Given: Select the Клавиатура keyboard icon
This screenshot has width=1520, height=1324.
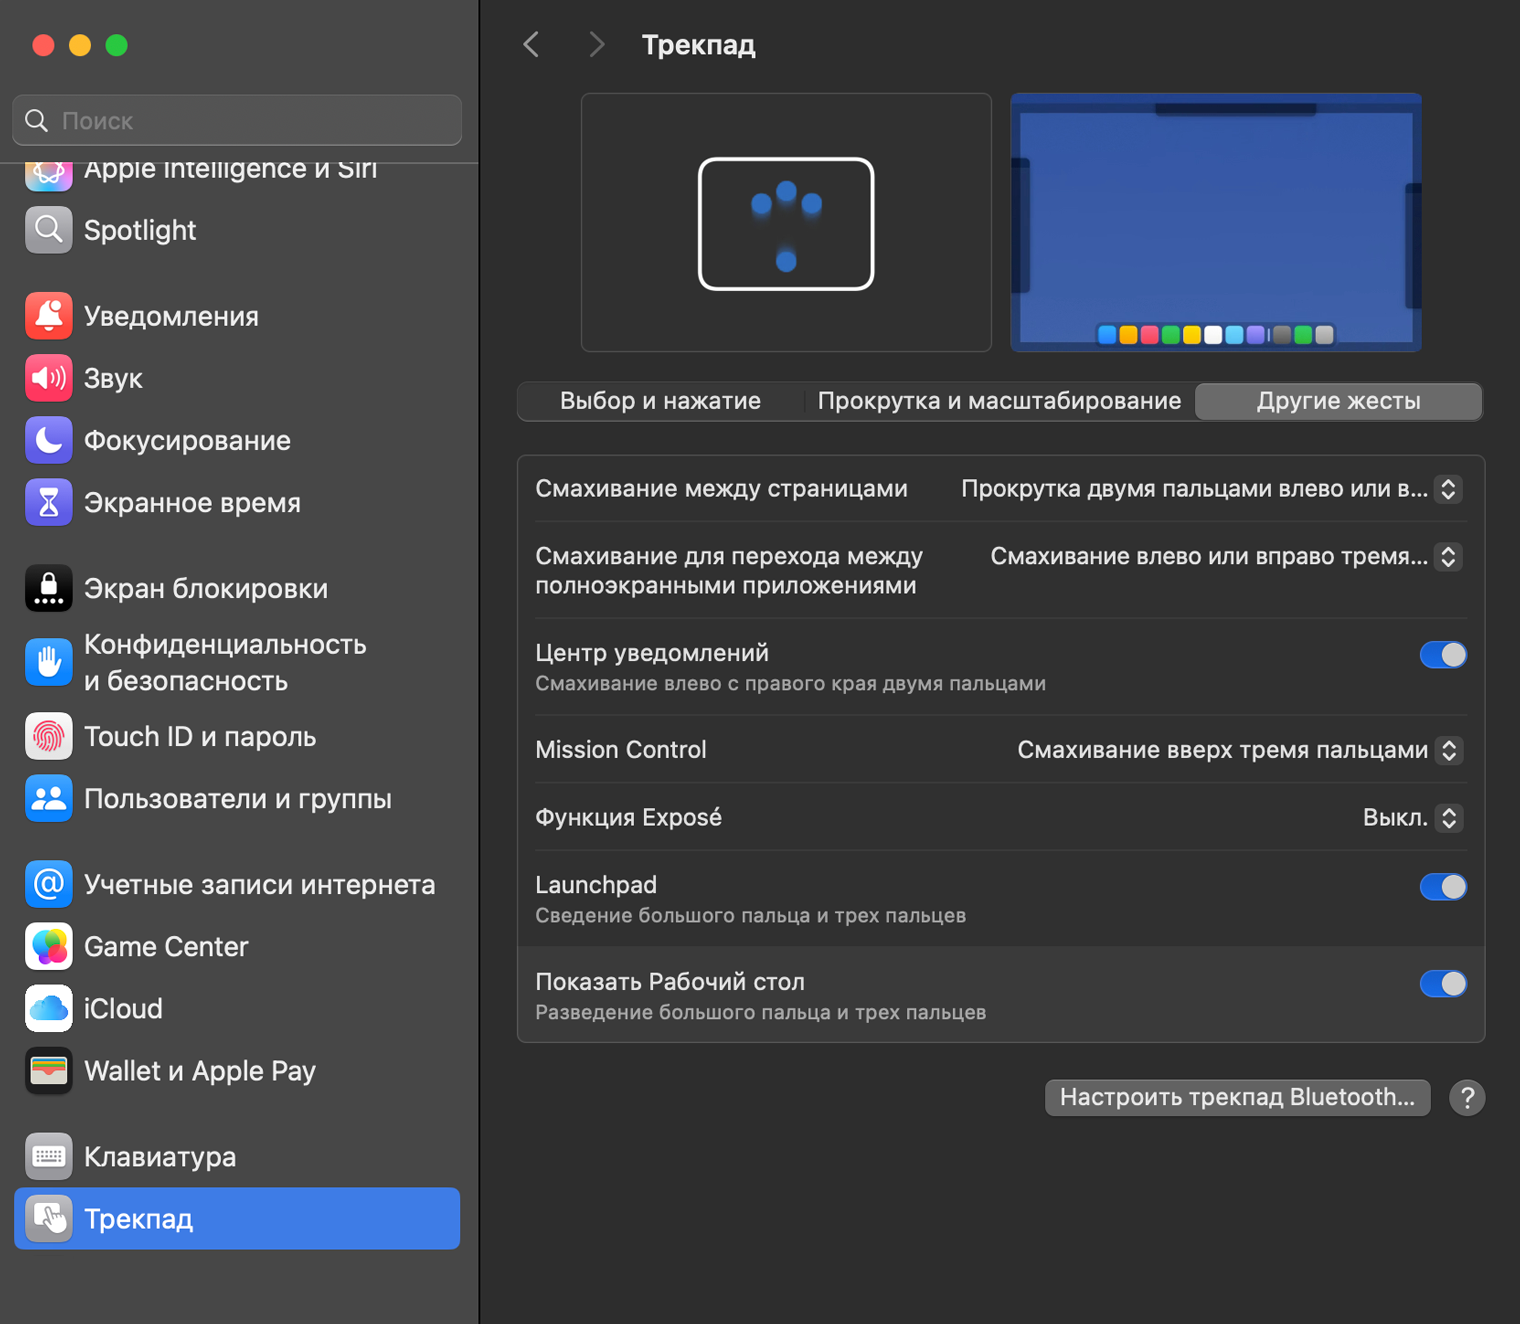Looking at the screenshot, I should pos(48,1156).
